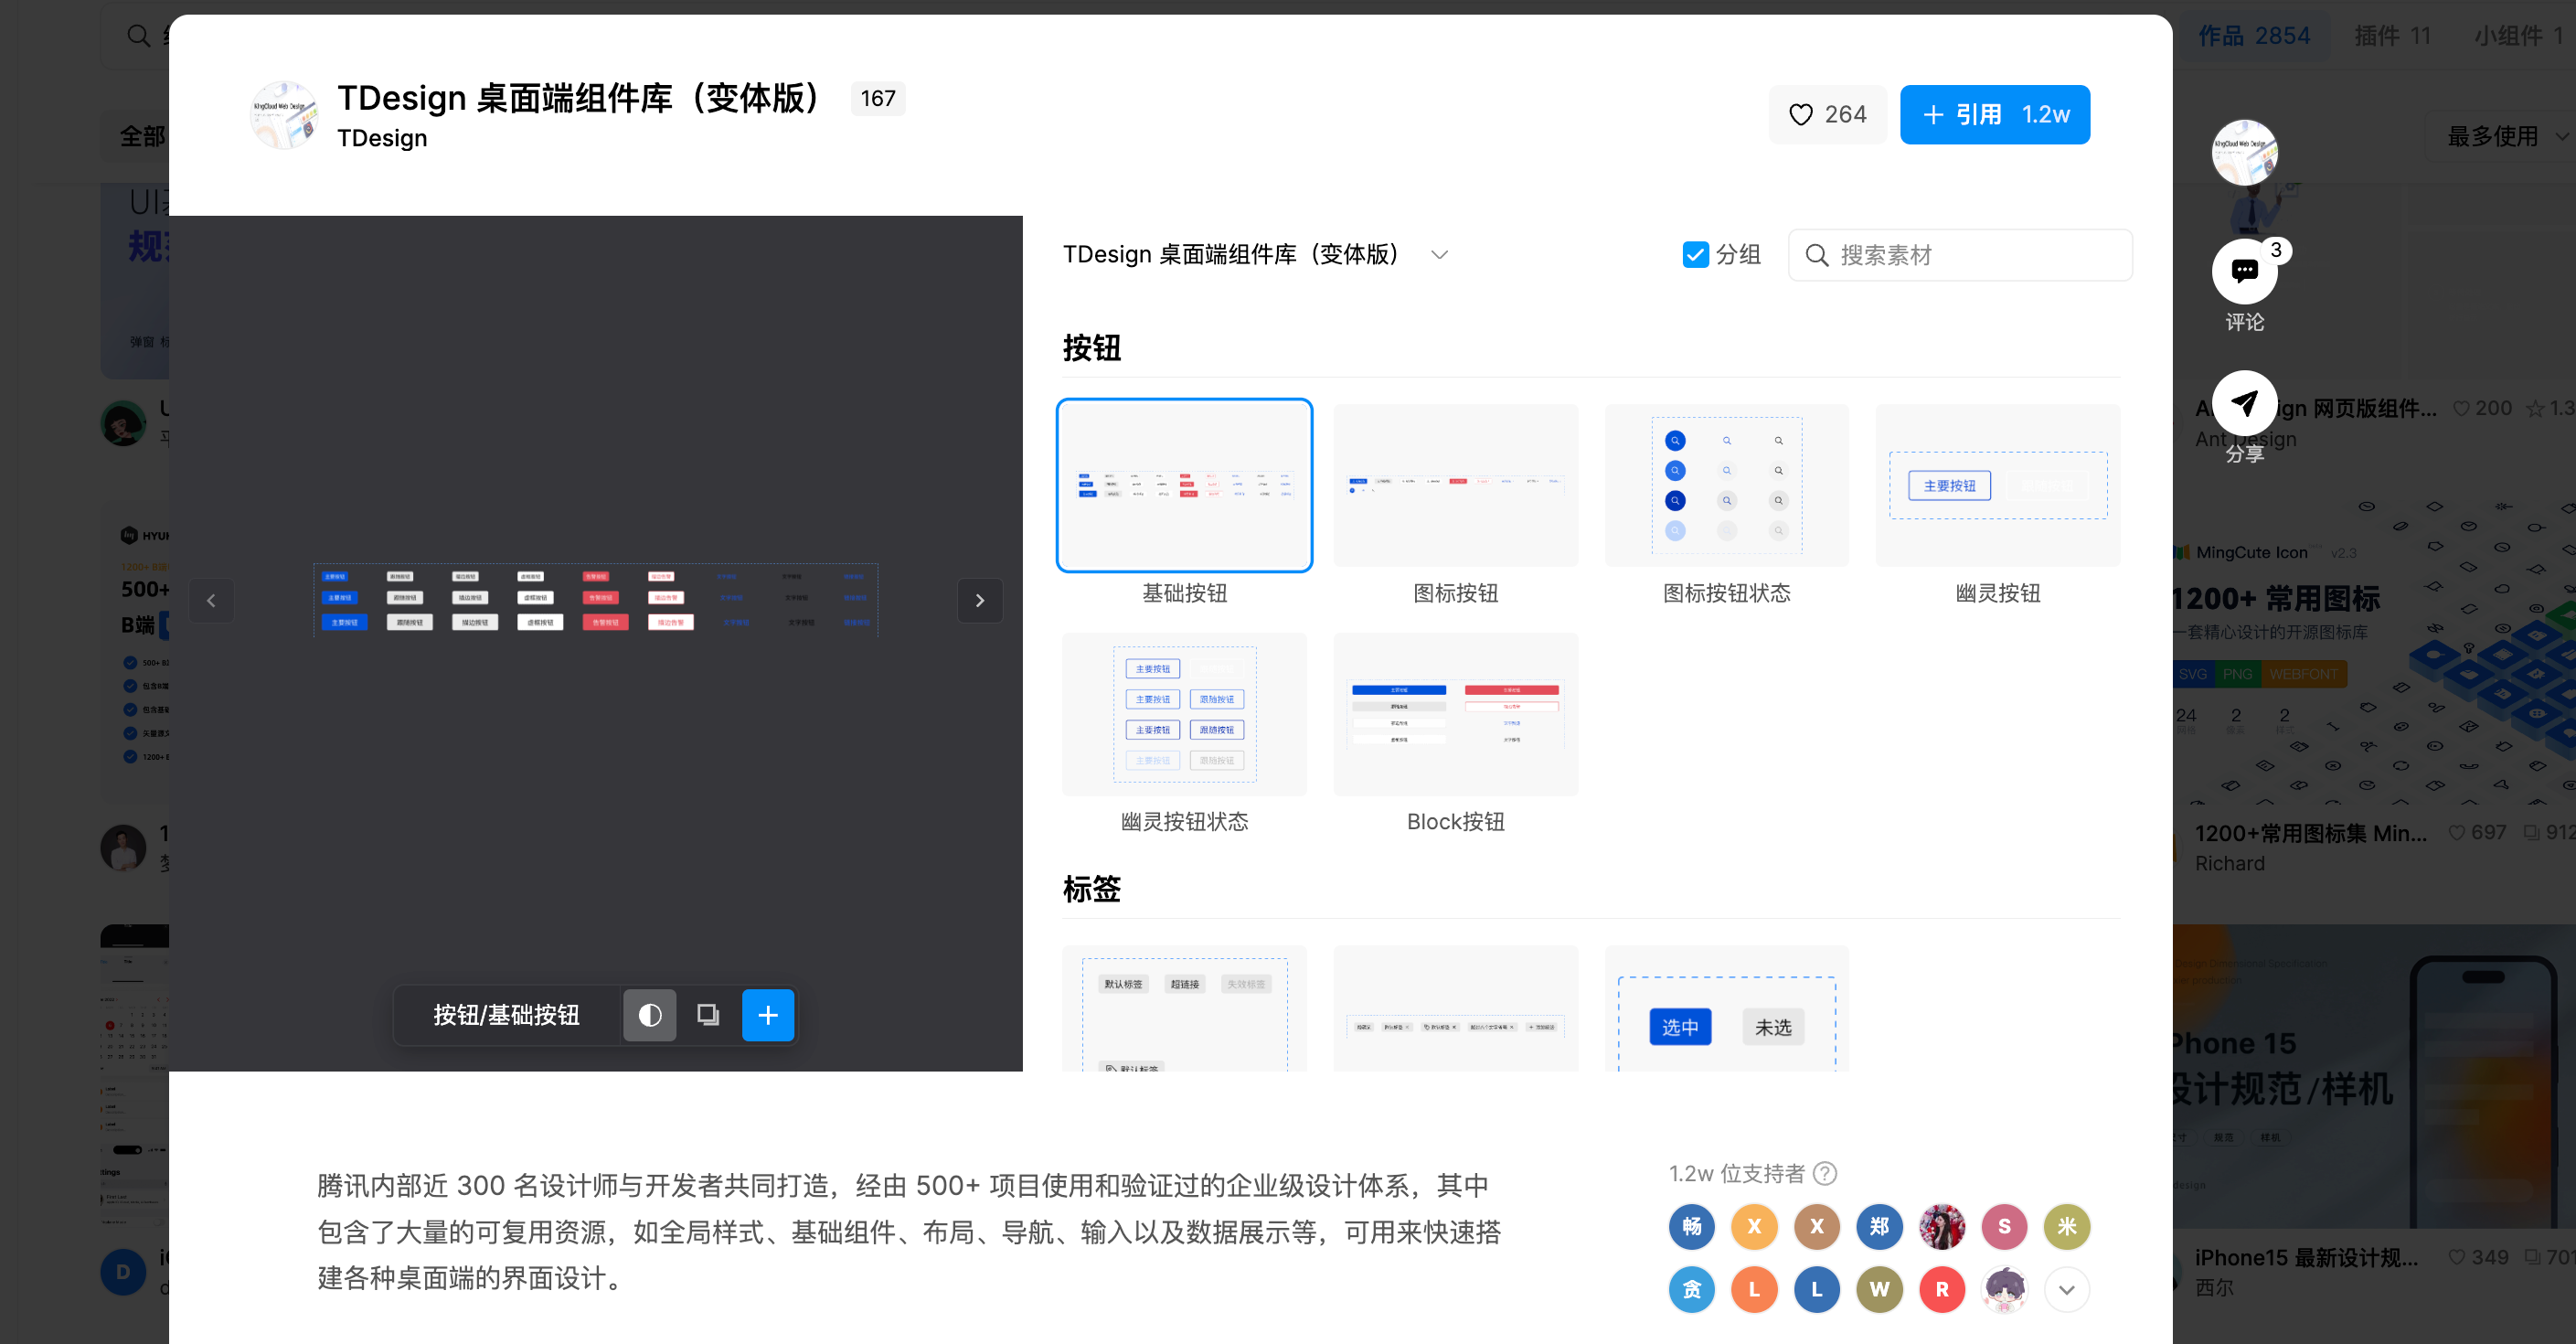Open the red-haired photo supporter avatar

pos(1941,1227)
